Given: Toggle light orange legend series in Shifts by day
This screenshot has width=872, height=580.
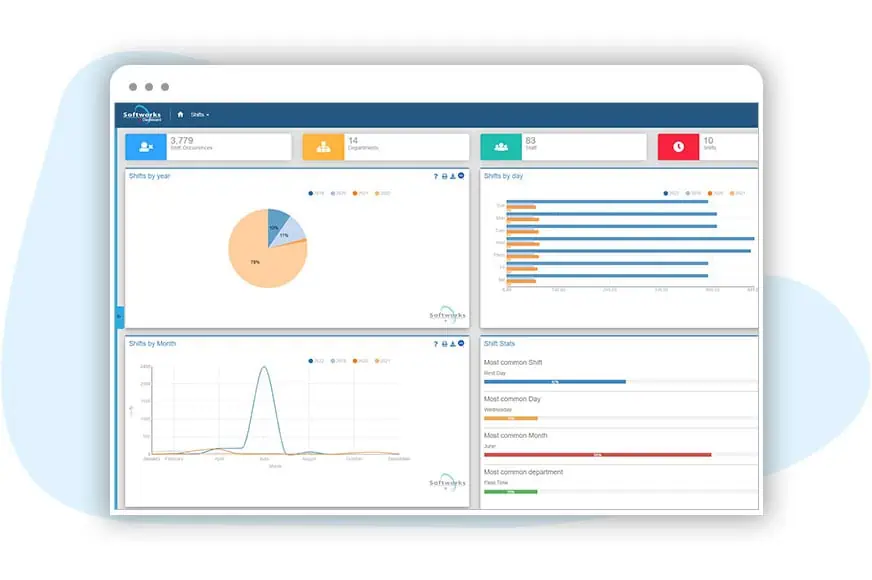Looking at the screenshot, I should 738,194.
